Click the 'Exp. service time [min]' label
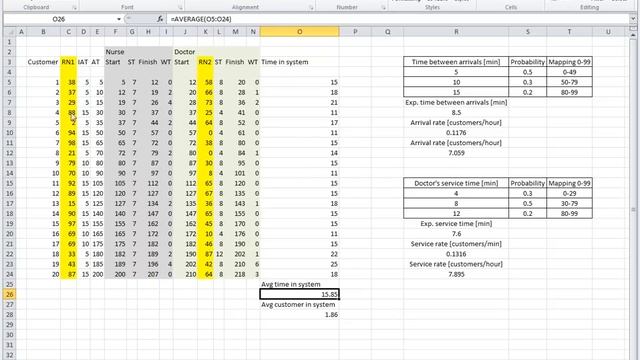 coord(456,224)
